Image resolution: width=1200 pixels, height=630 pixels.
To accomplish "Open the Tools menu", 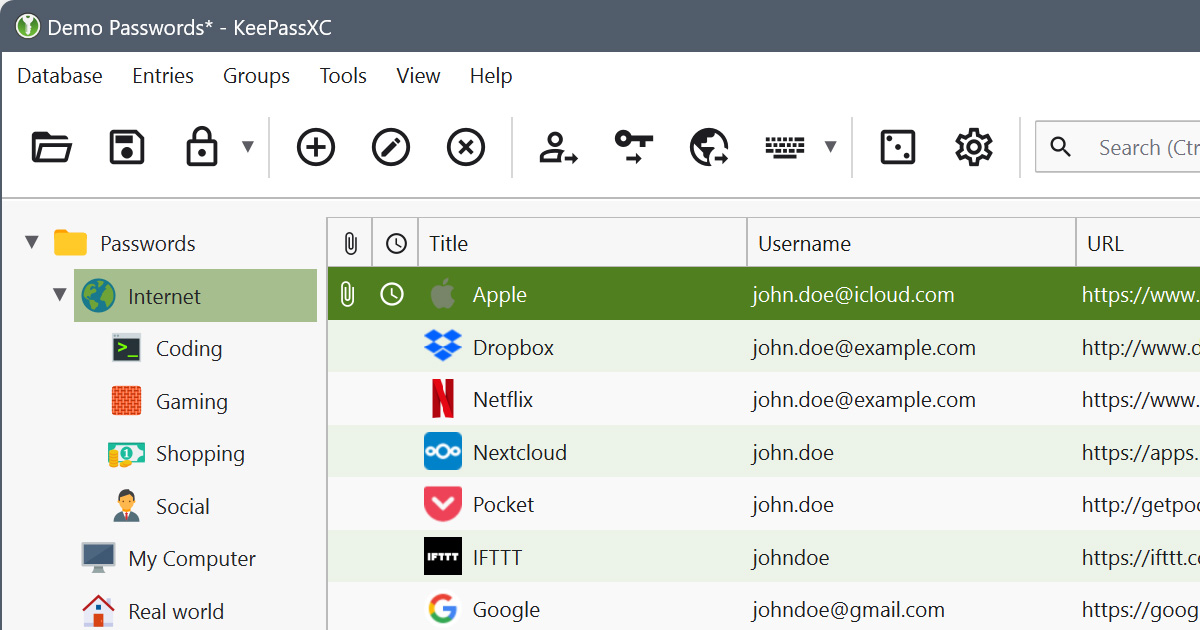I will coord(343,76).
